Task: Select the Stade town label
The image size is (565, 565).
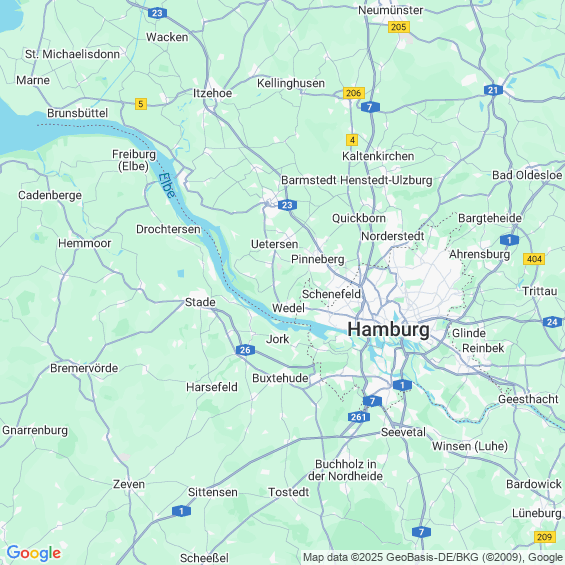Action: coord(200,302)
